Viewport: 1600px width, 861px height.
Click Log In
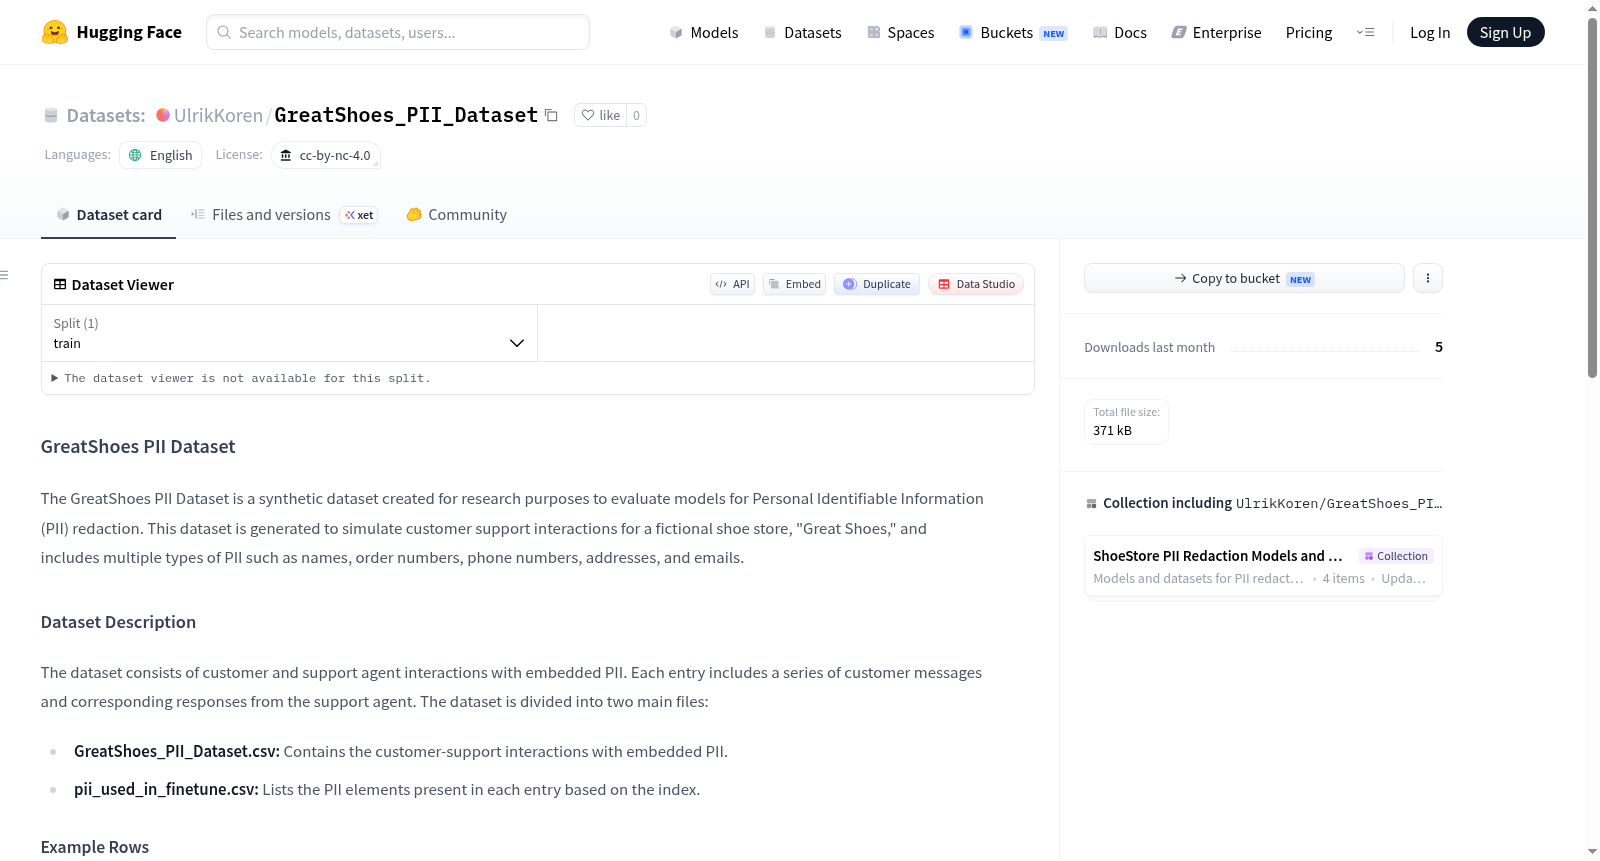[1430, 33]
